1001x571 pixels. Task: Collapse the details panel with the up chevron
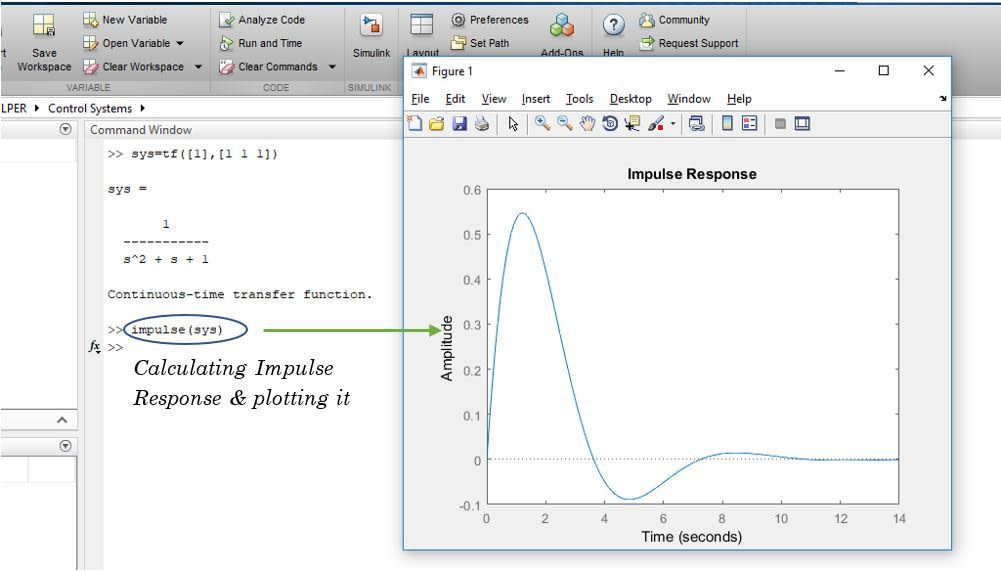(x=62, y=420)
